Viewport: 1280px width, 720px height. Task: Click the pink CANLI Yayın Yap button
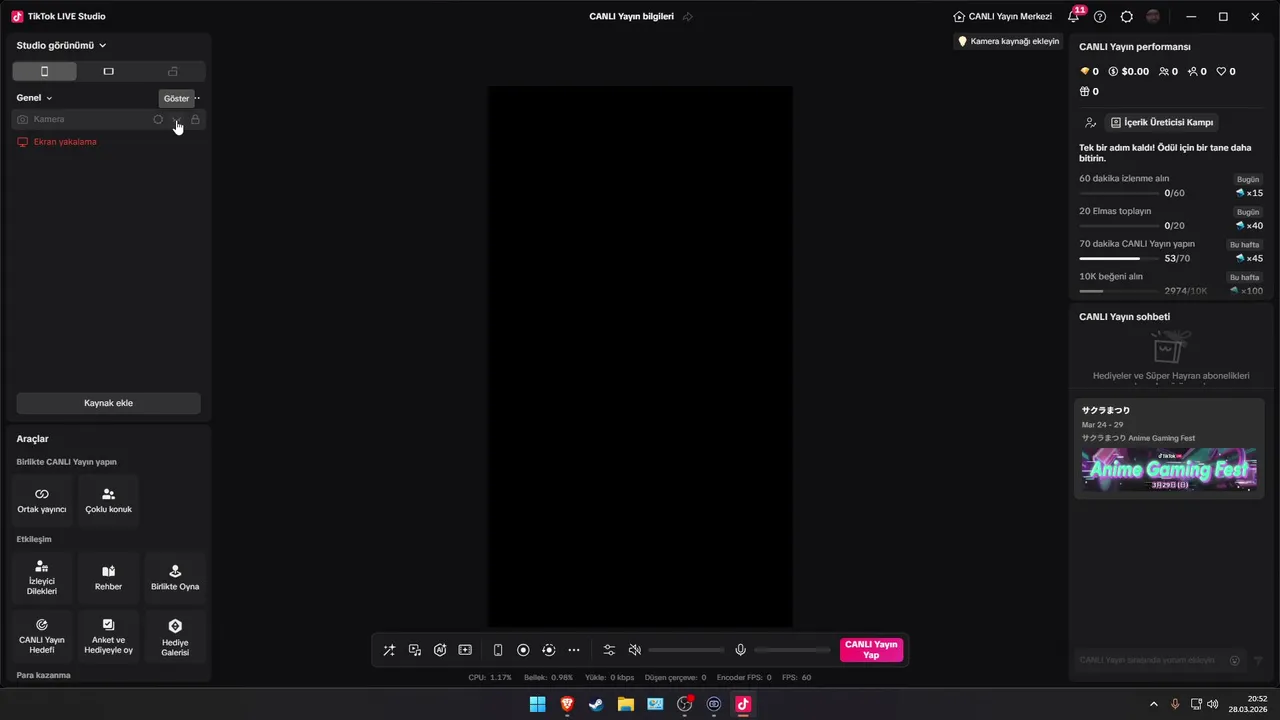[x=871, y=650]
